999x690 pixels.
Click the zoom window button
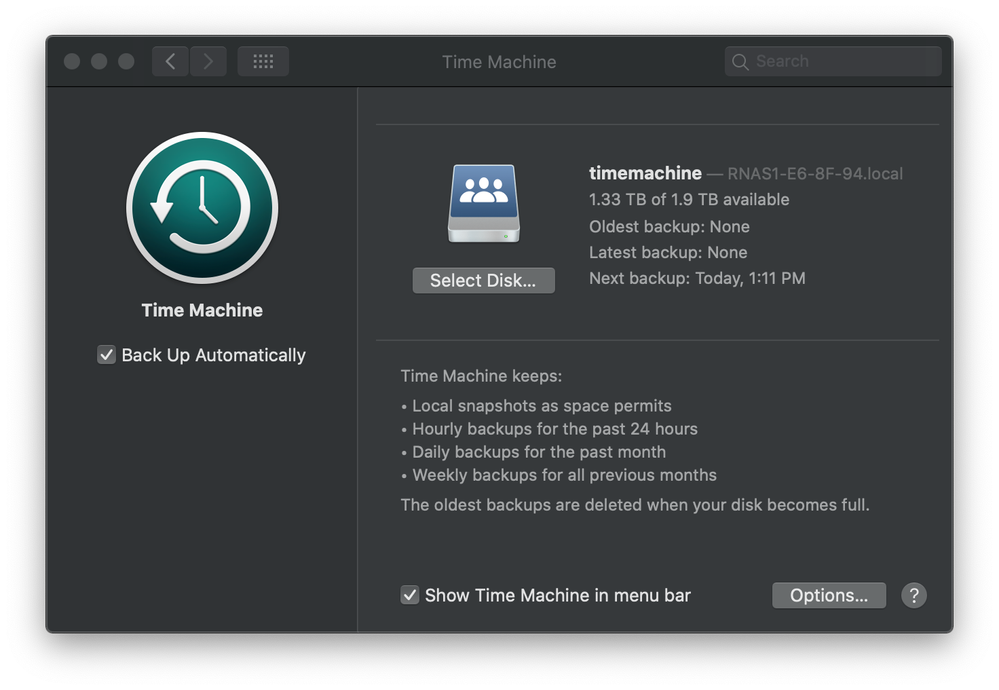click(x=126, y=61)
